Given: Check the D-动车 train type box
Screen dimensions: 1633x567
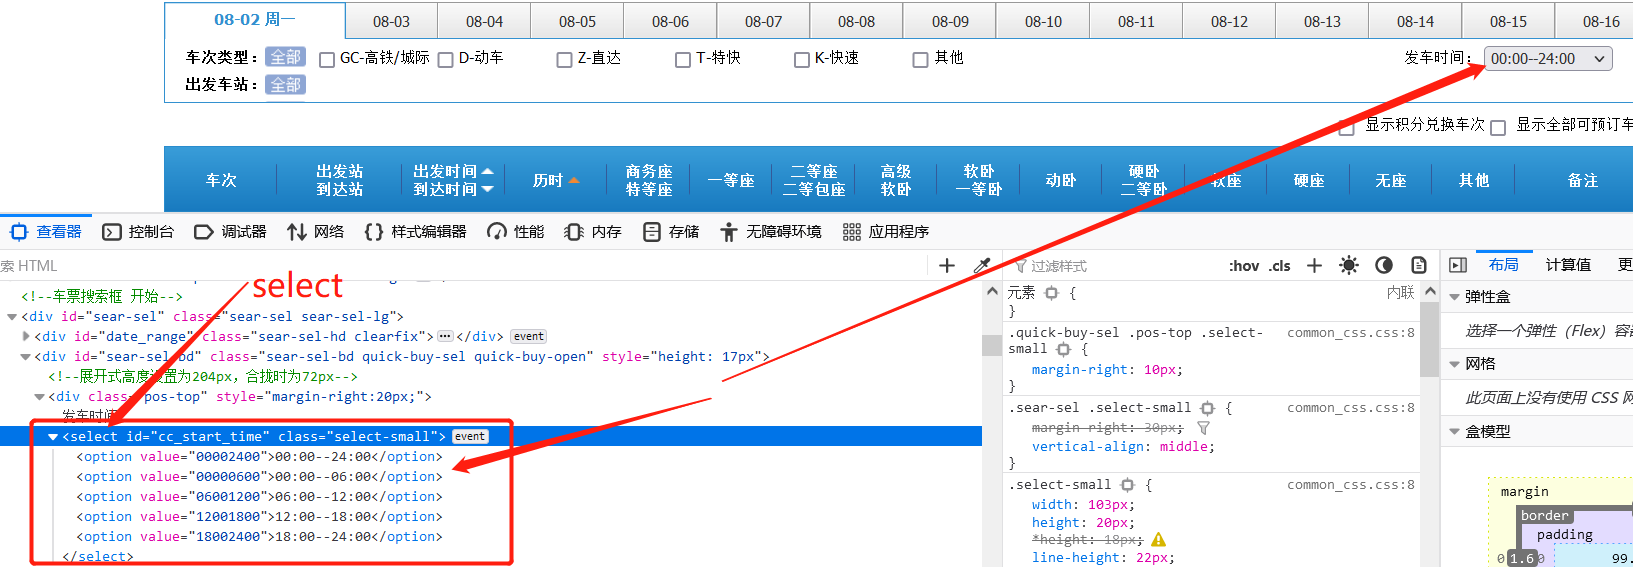Looking at the screenshot, I should click(446, 60).
